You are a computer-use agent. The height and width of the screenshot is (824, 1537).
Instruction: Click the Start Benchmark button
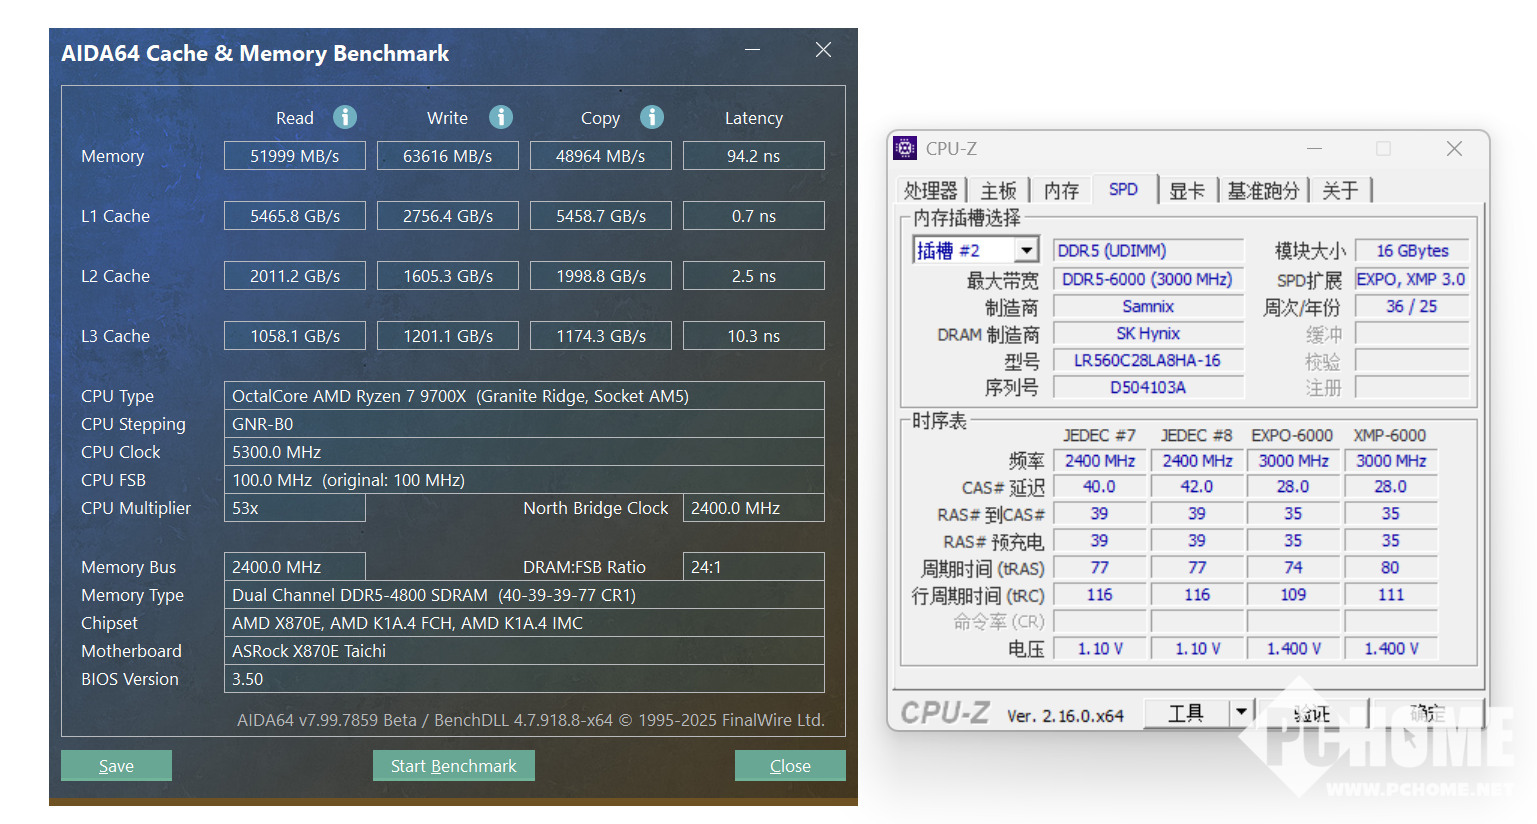(x=454, y=766)
